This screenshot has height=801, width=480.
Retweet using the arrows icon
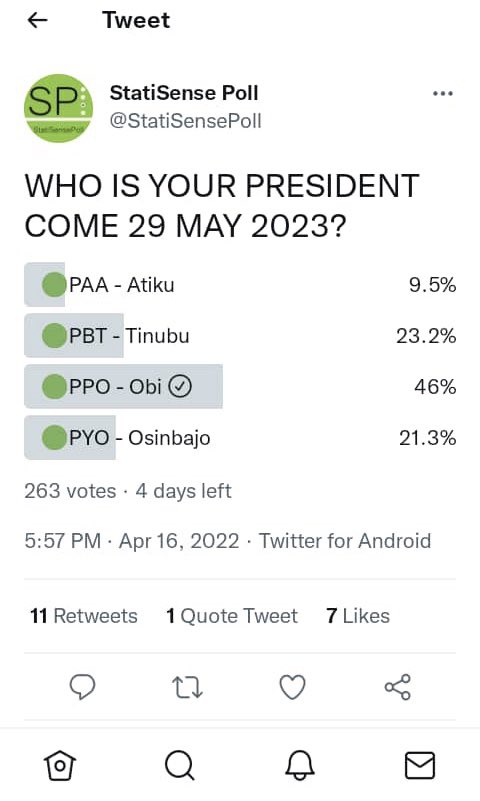pyautogui.click(x=187, y=687)
